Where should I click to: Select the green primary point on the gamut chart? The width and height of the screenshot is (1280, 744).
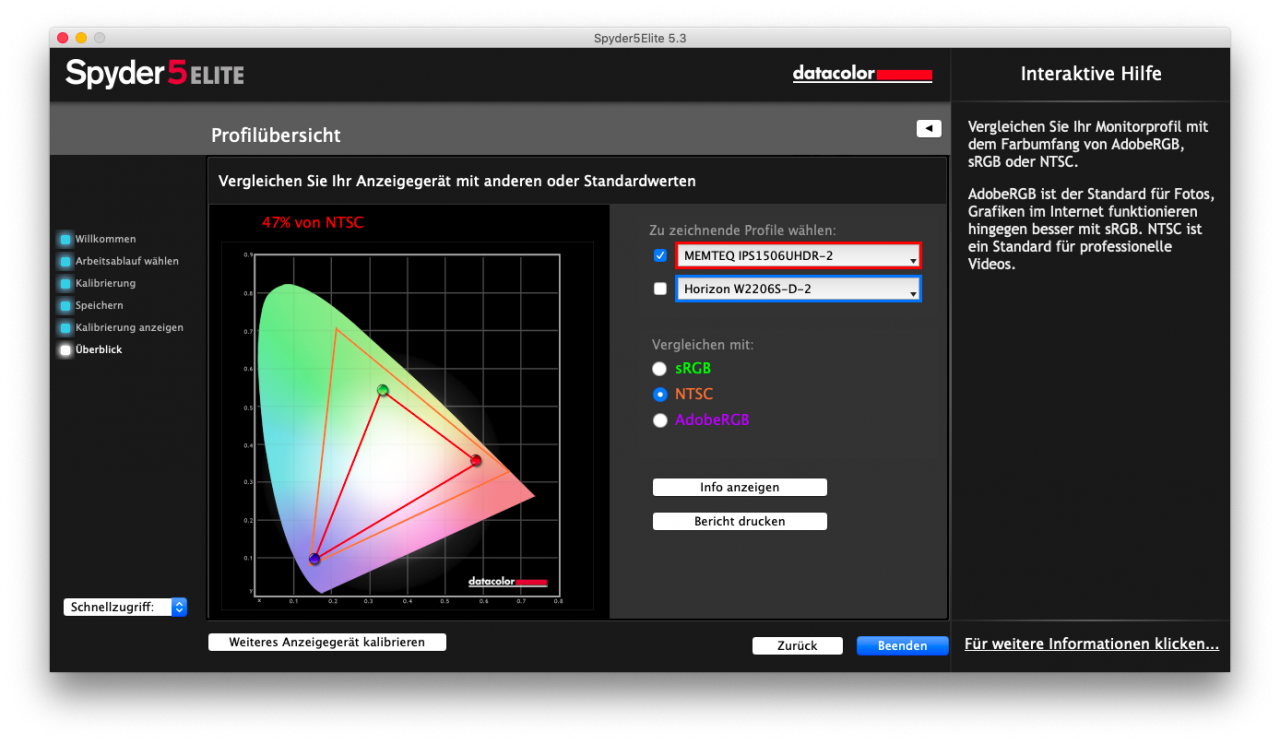[382, 390]
